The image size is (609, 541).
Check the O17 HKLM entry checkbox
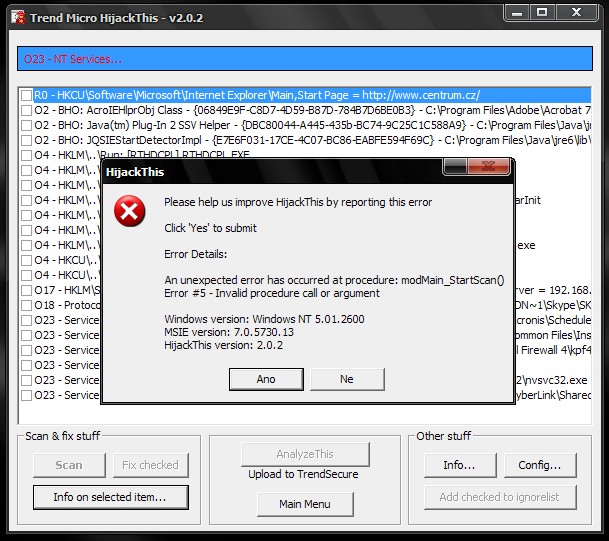pos(26,291)
